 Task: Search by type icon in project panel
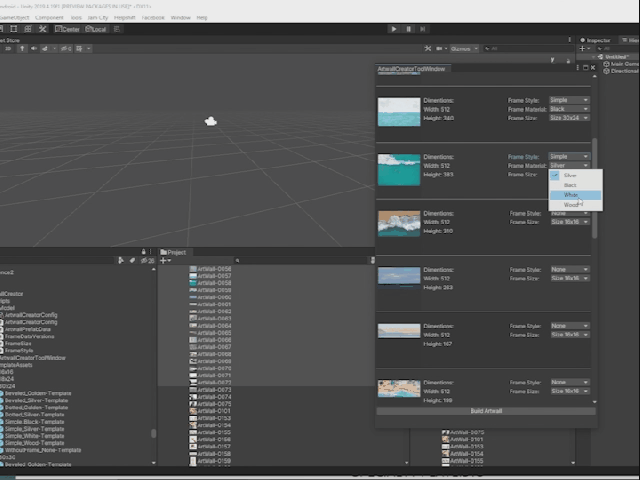click(x=121, y=260)
